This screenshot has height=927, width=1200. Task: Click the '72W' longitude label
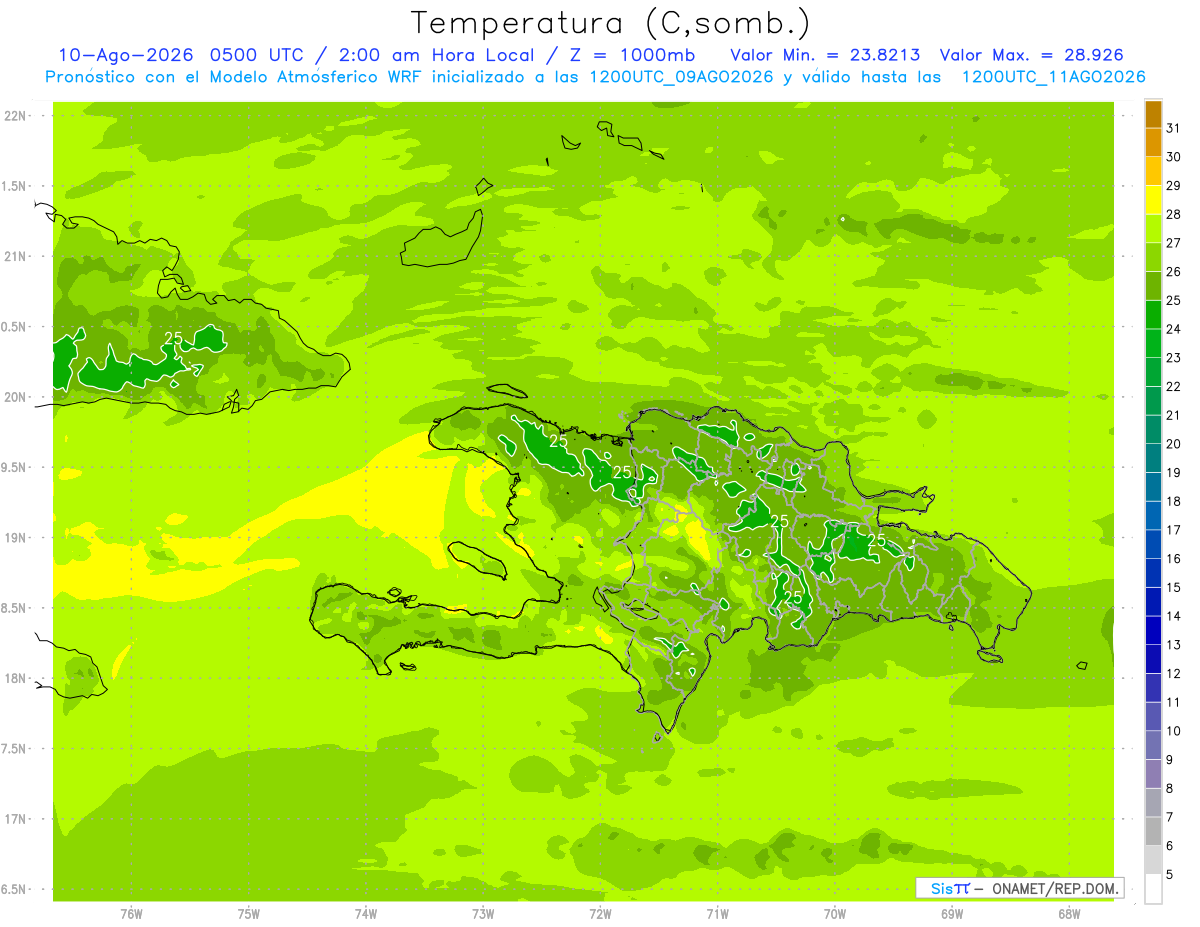tap(600, 913)
